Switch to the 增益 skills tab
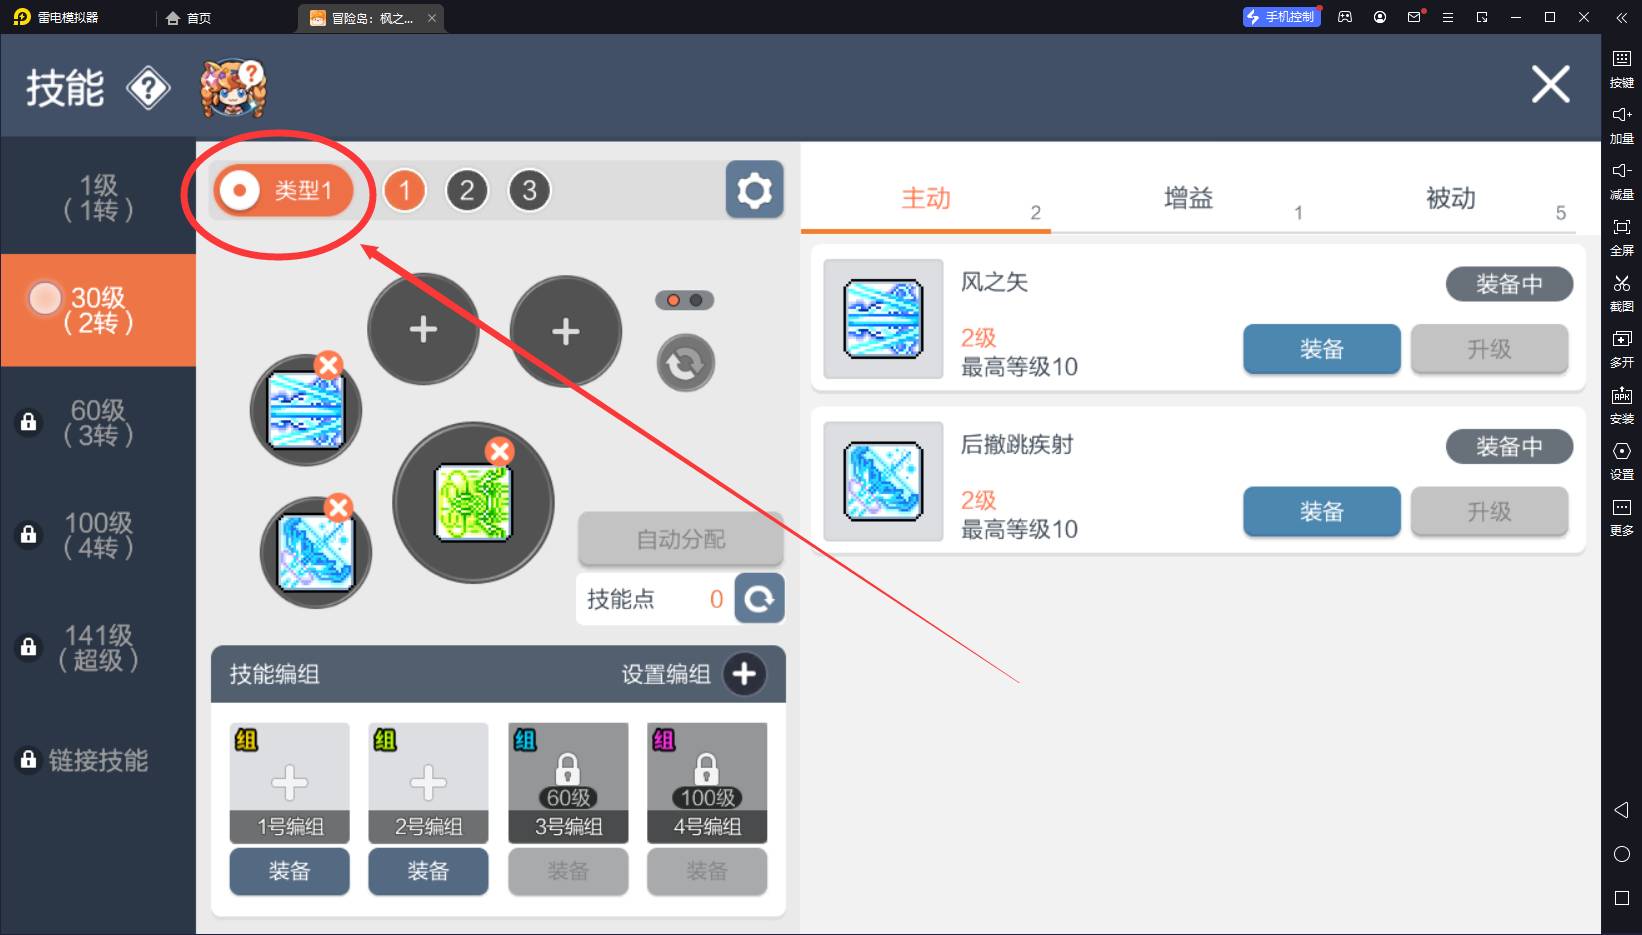This screenshot has width=1642, height=935. click(x=1189, y=198)
